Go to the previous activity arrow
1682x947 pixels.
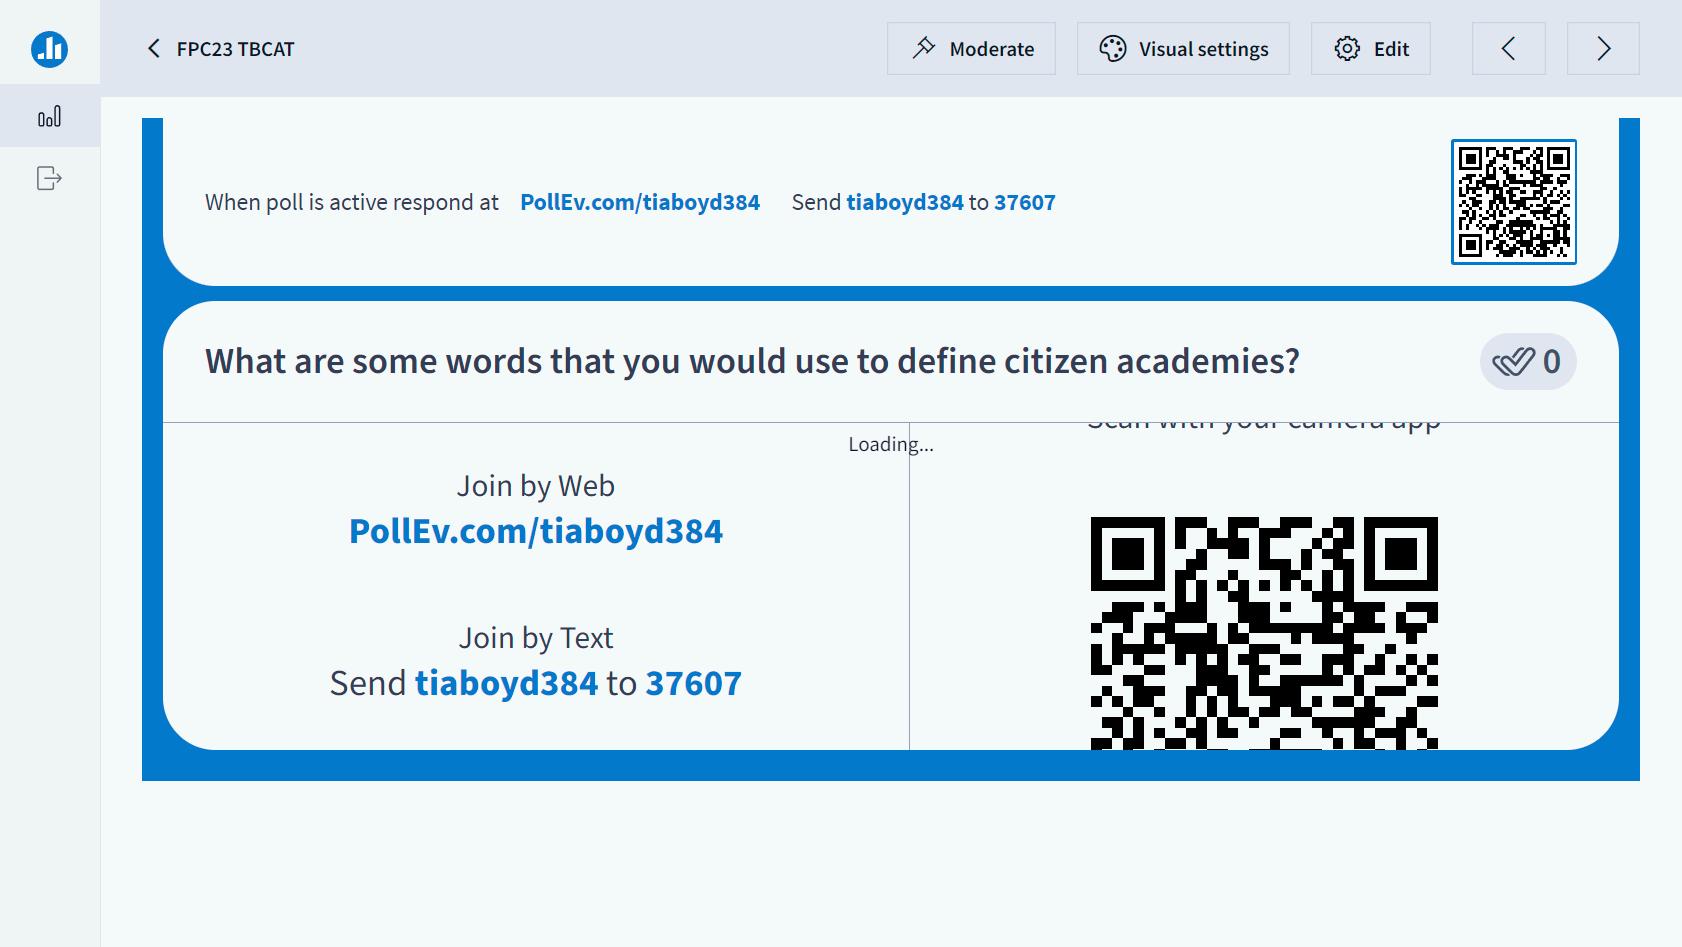click(1508, 49)
